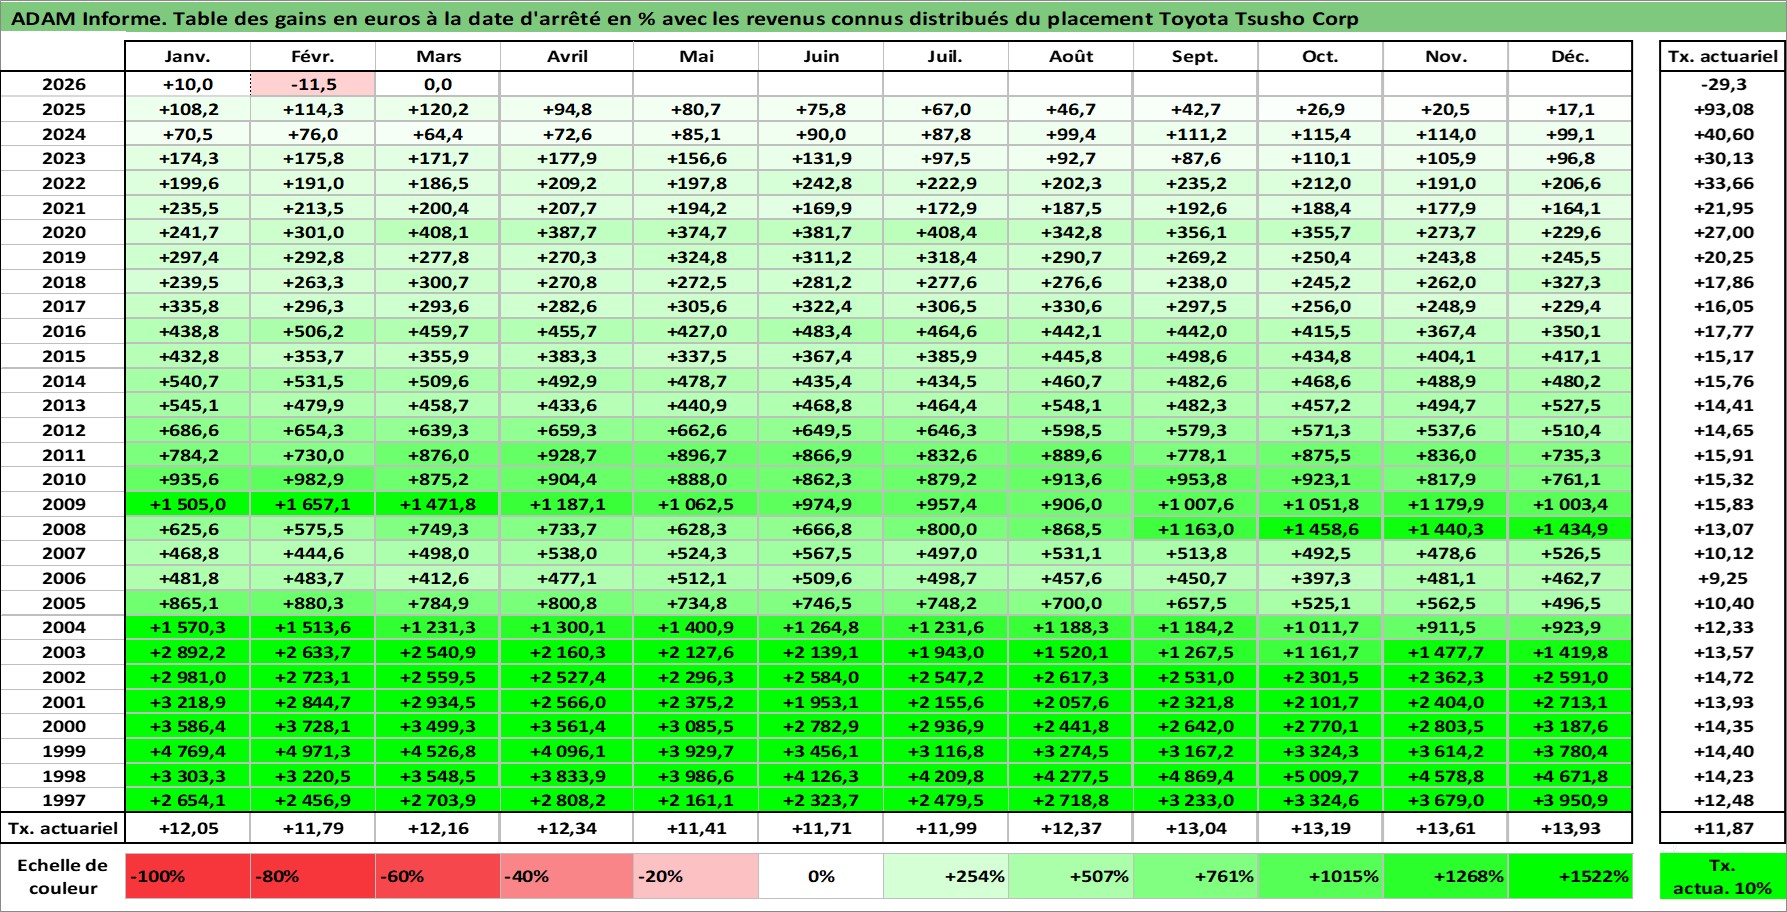Select the 2020 row label
1787x912 pixels.
pos(63,232)
